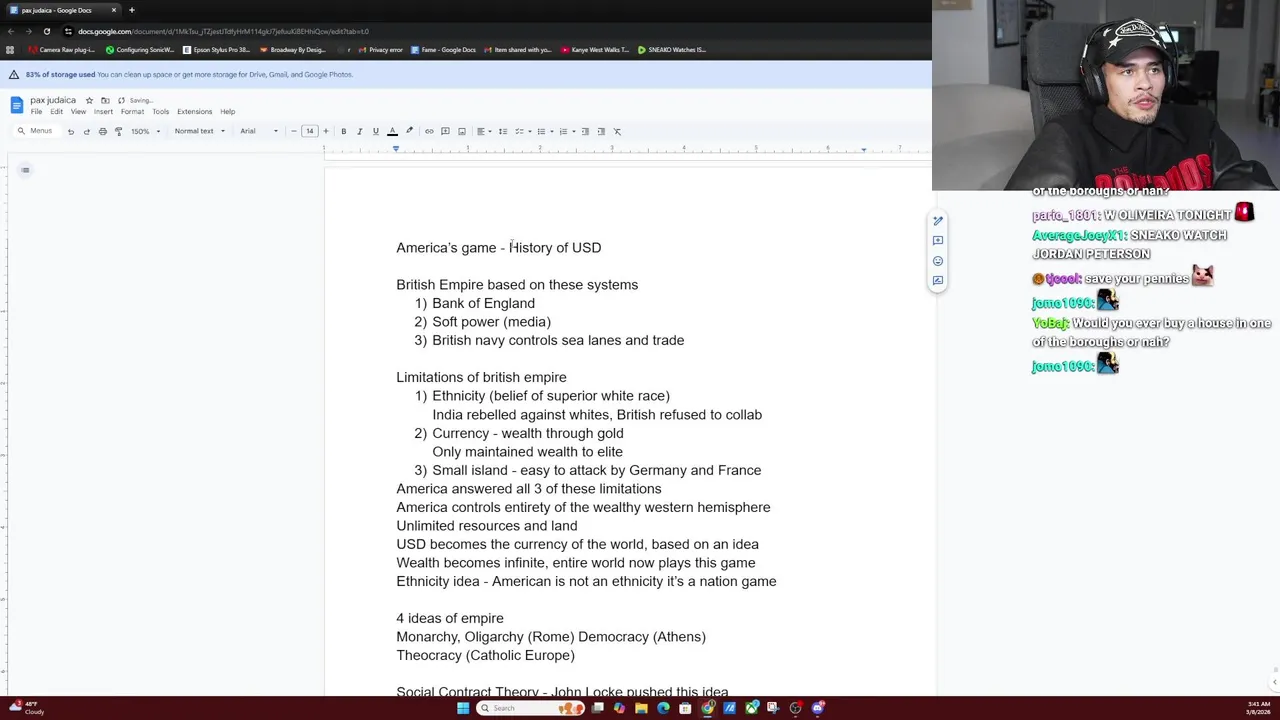Screen dimensions: 1280x720
Task: Open the Tools menu
Action: pyautogui.click(x=160, y=111)
